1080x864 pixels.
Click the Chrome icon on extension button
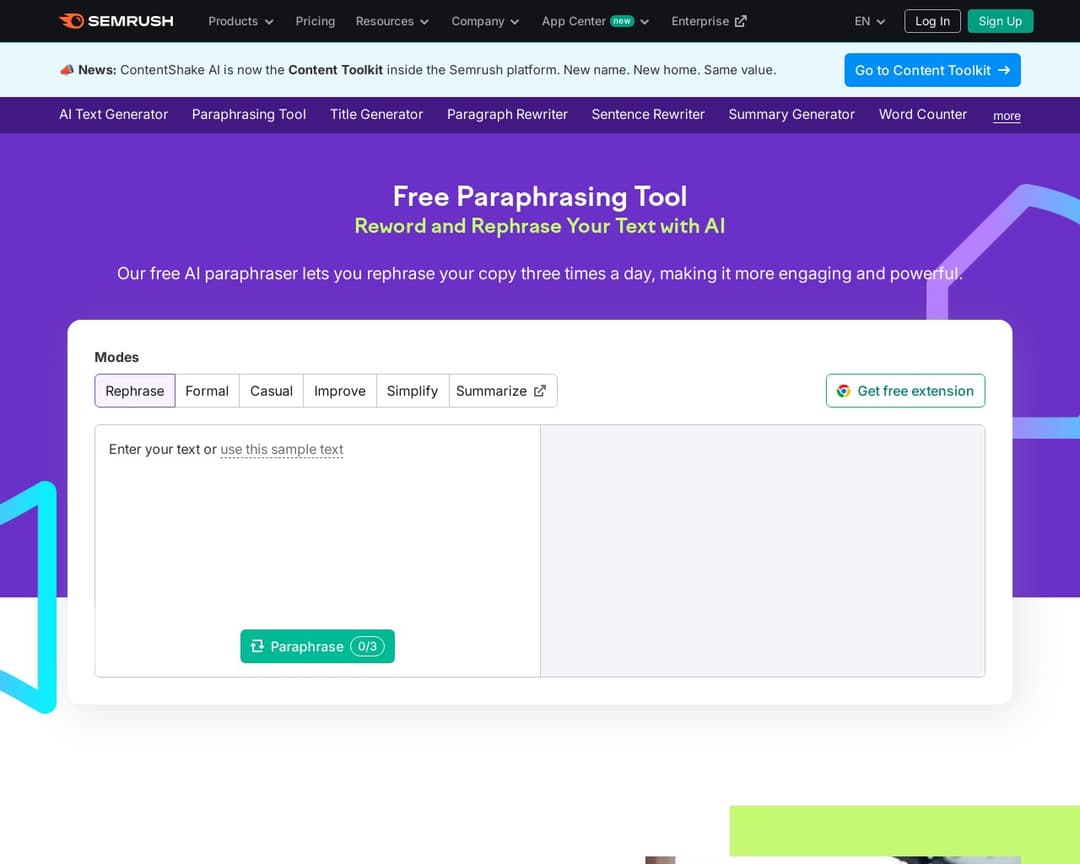[x=844, y=391]
